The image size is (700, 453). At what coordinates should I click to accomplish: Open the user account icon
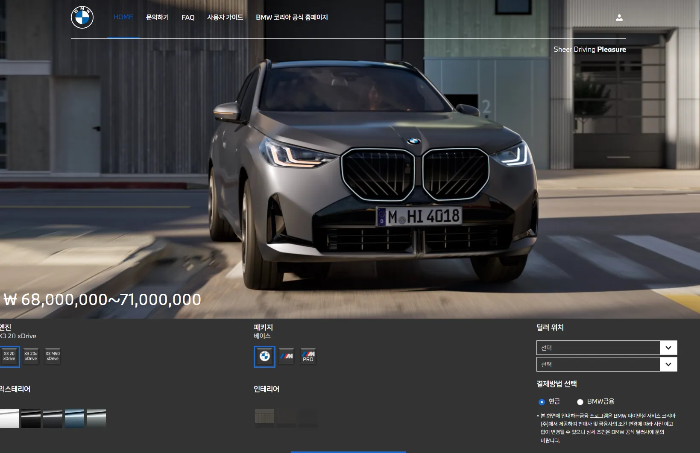click(619, 18)
